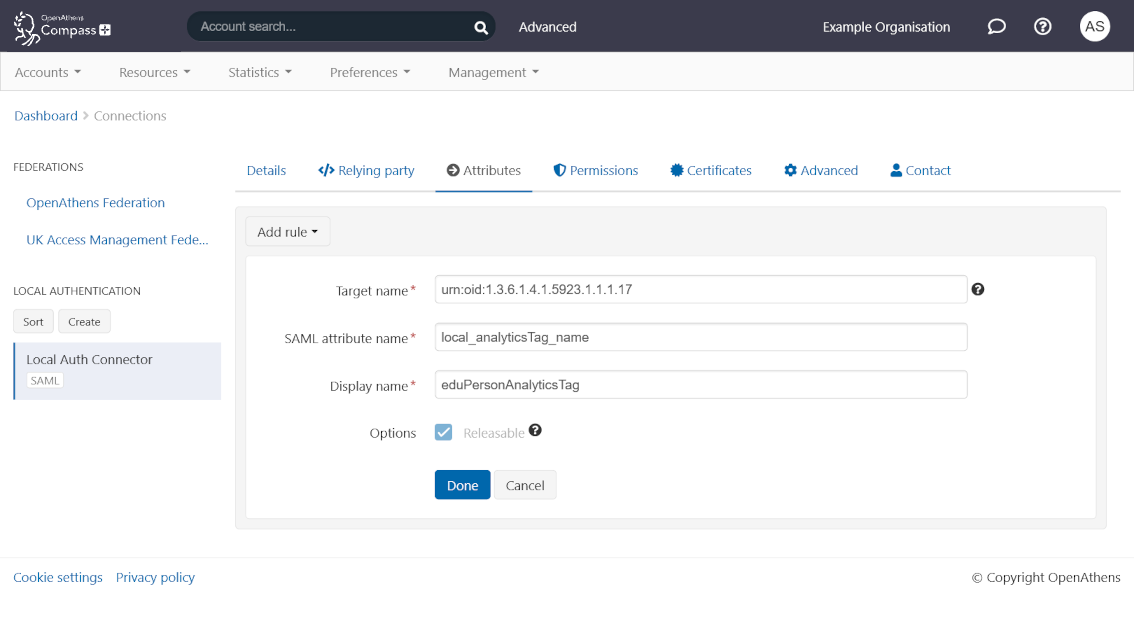Viewport: 1134px width, 638px height.
Task: Open Cookie settings in the footer
Action: point(57,577)
